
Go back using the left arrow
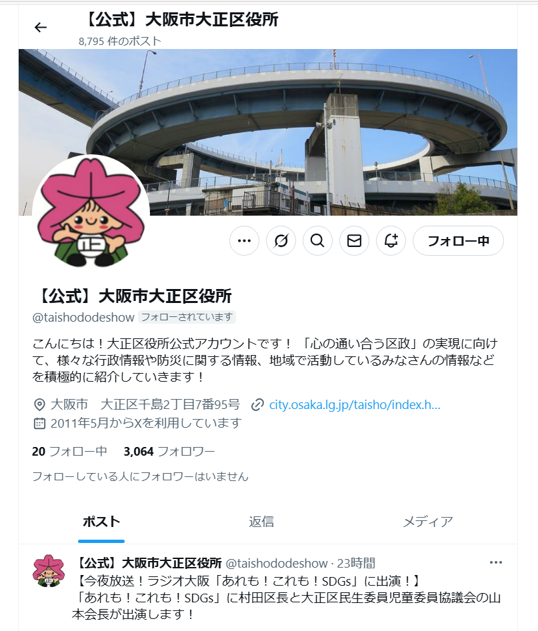(41, 27)
